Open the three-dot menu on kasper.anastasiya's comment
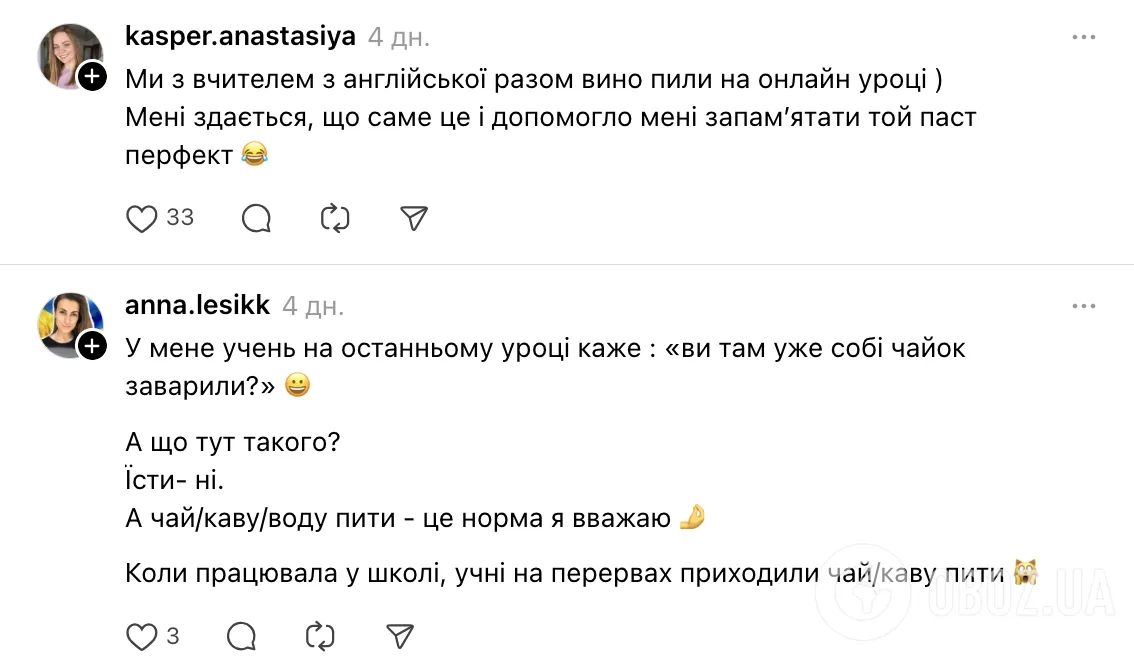This screenshot has height=656, width=1134. 1084,36
